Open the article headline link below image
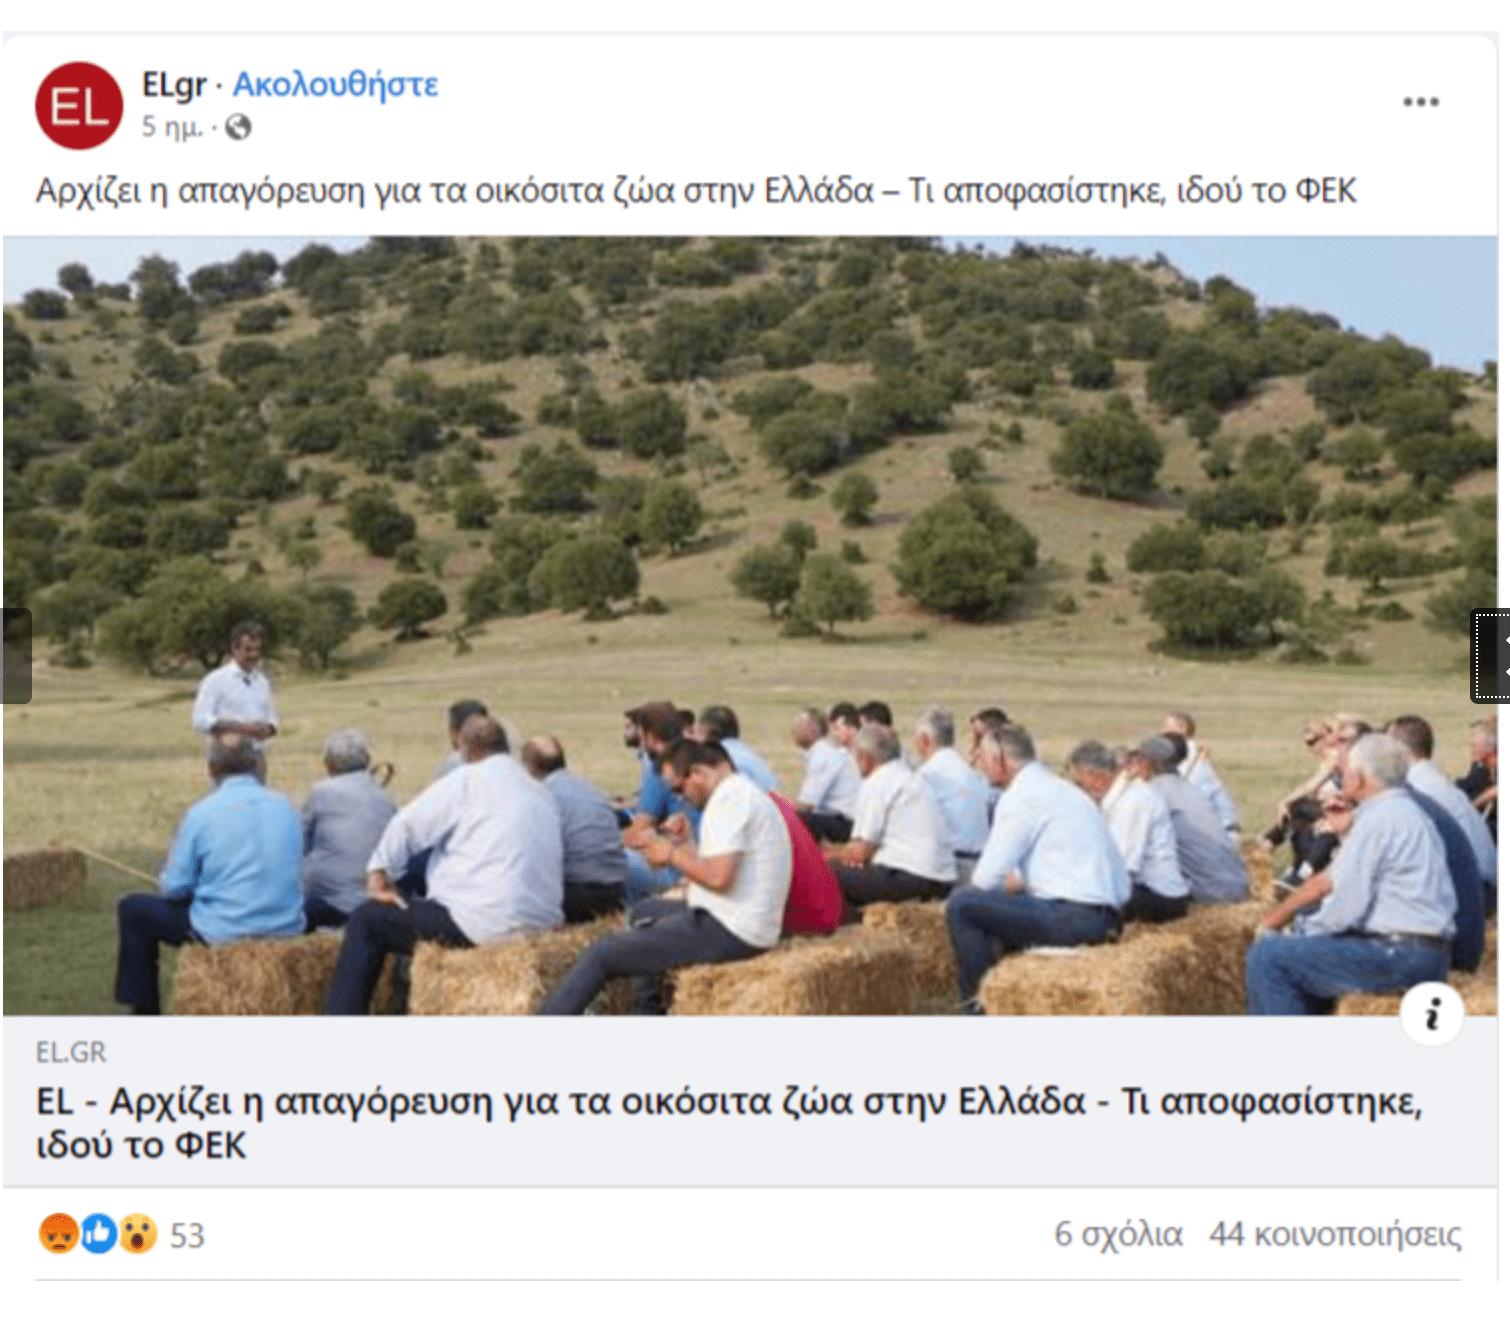The height and width of the screenshot is (1338, 1510). pos(729,1123)
